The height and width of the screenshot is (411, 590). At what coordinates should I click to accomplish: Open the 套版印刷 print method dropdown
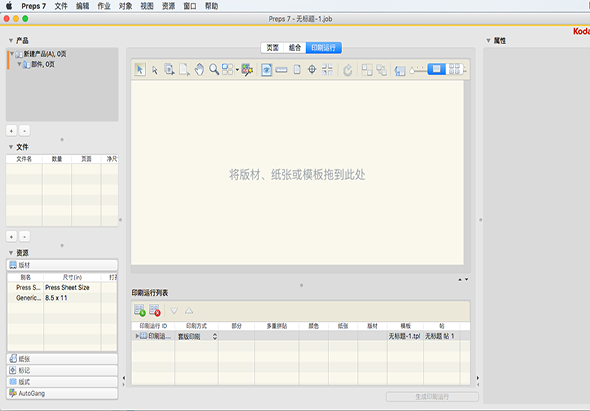point(197,336)
